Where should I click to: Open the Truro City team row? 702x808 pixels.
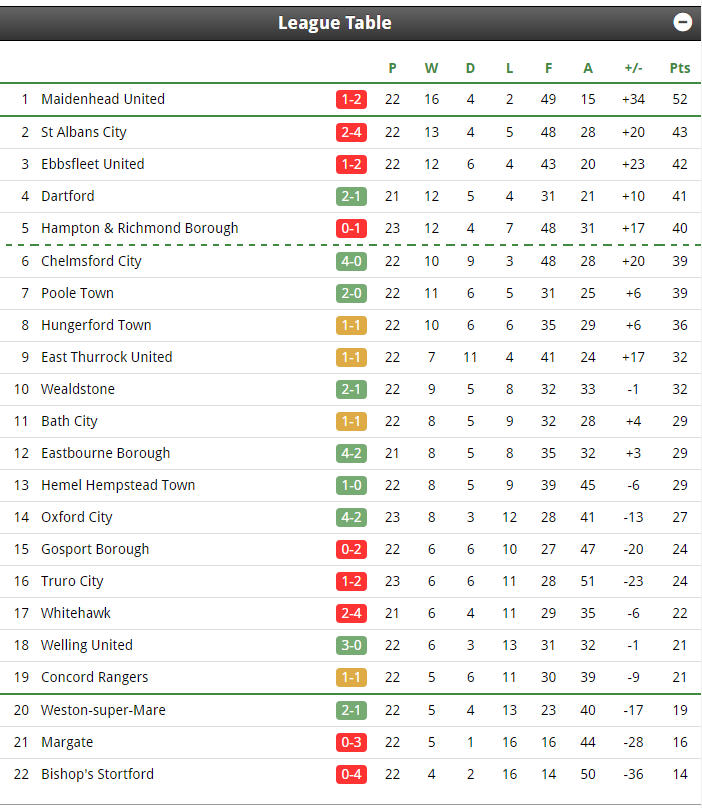tap(350, 581)
